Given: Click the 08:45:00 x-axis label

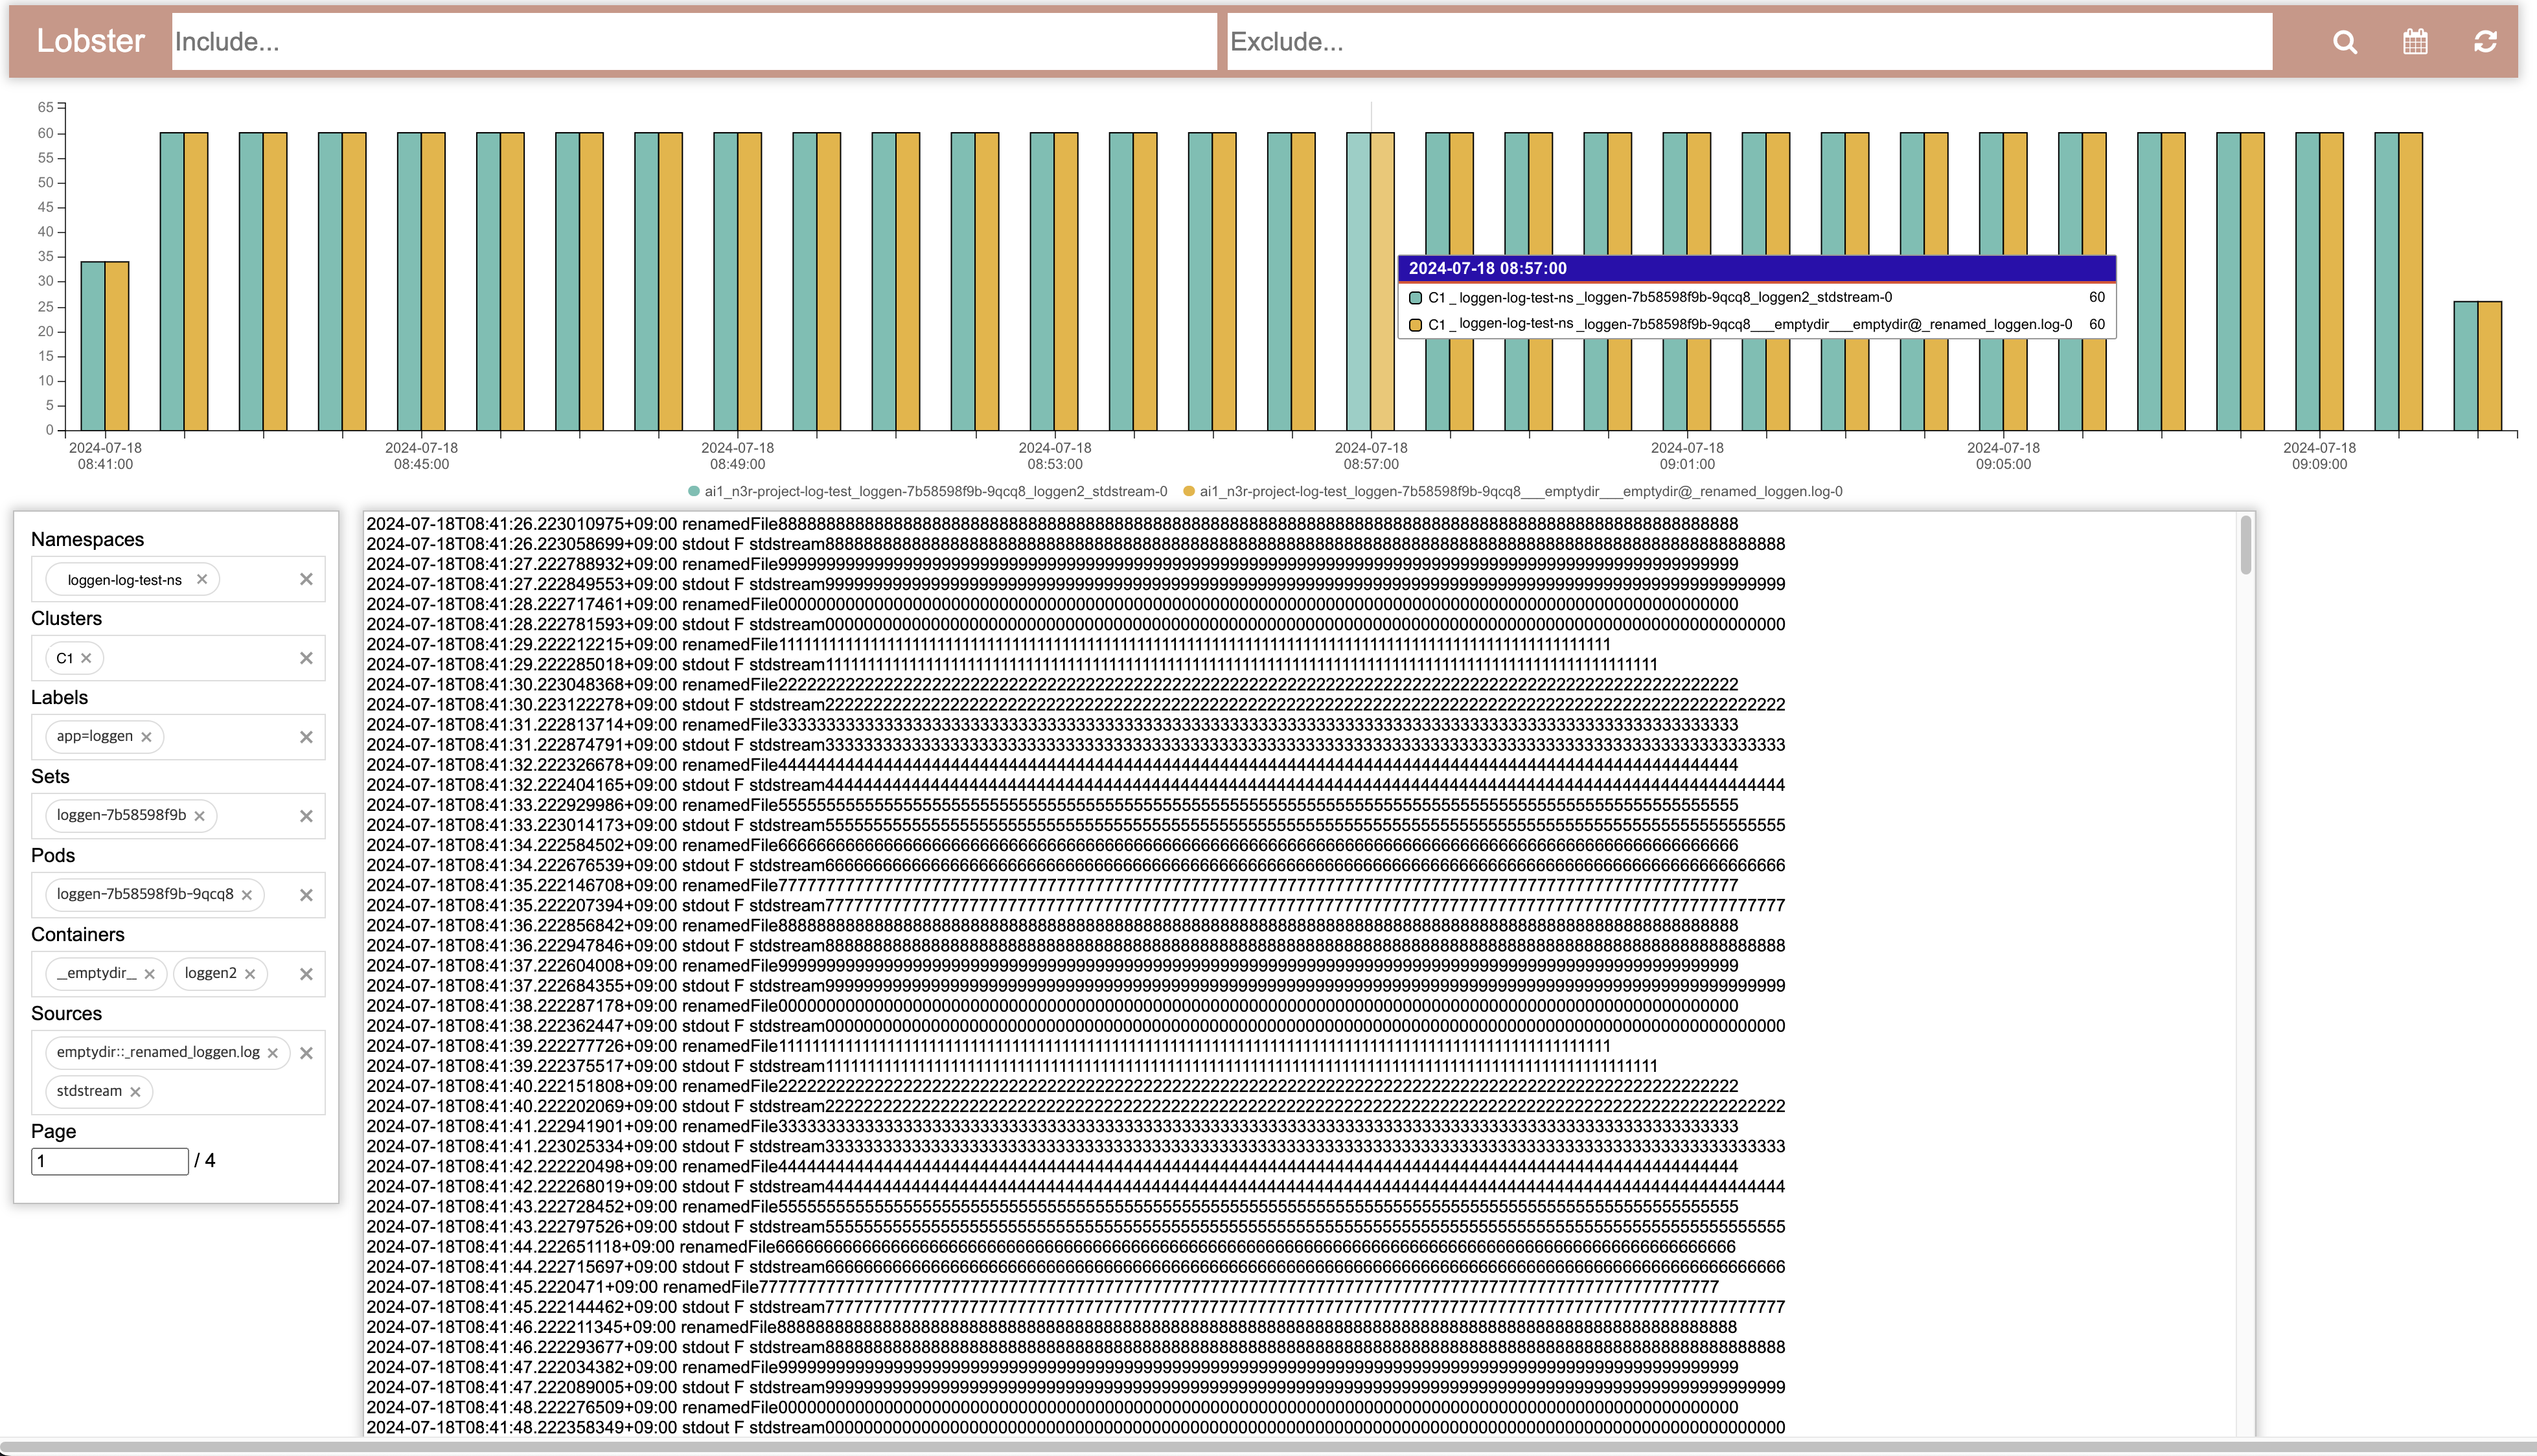Looking at the screenshot, I should [421, 456].
